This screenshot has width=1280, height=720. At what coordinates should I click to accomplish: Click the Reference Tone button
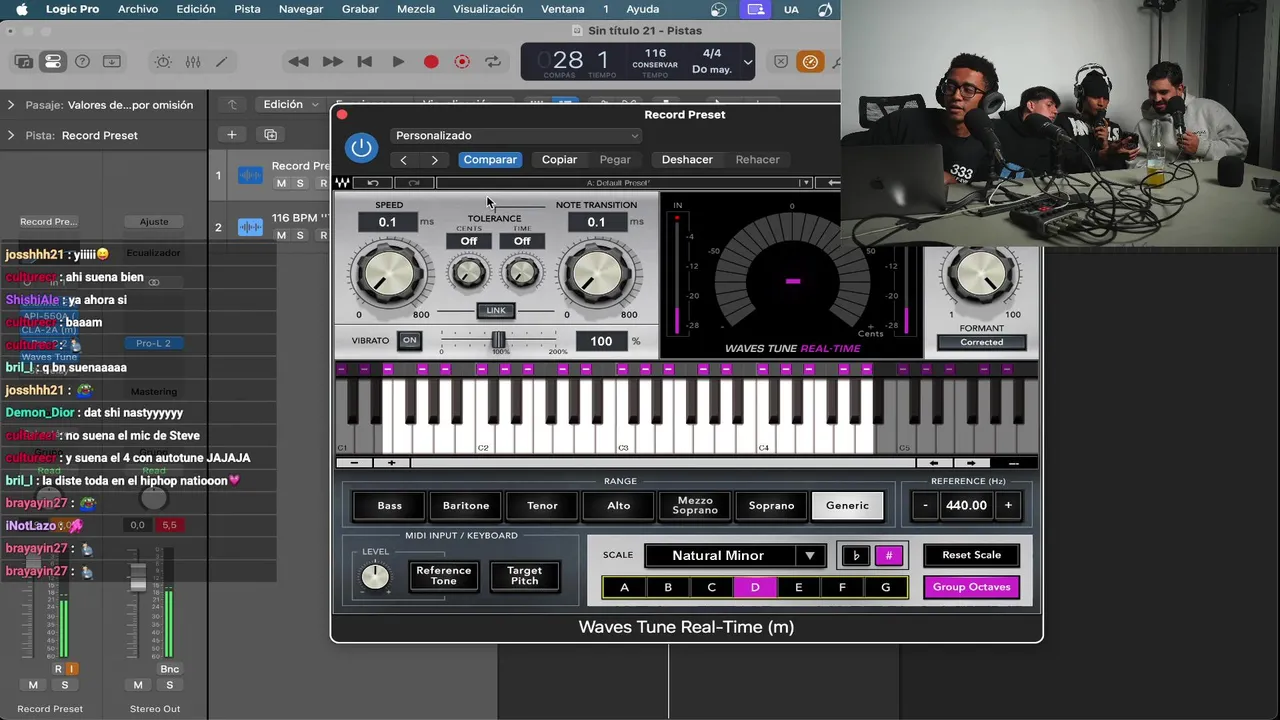click(443, 576)
